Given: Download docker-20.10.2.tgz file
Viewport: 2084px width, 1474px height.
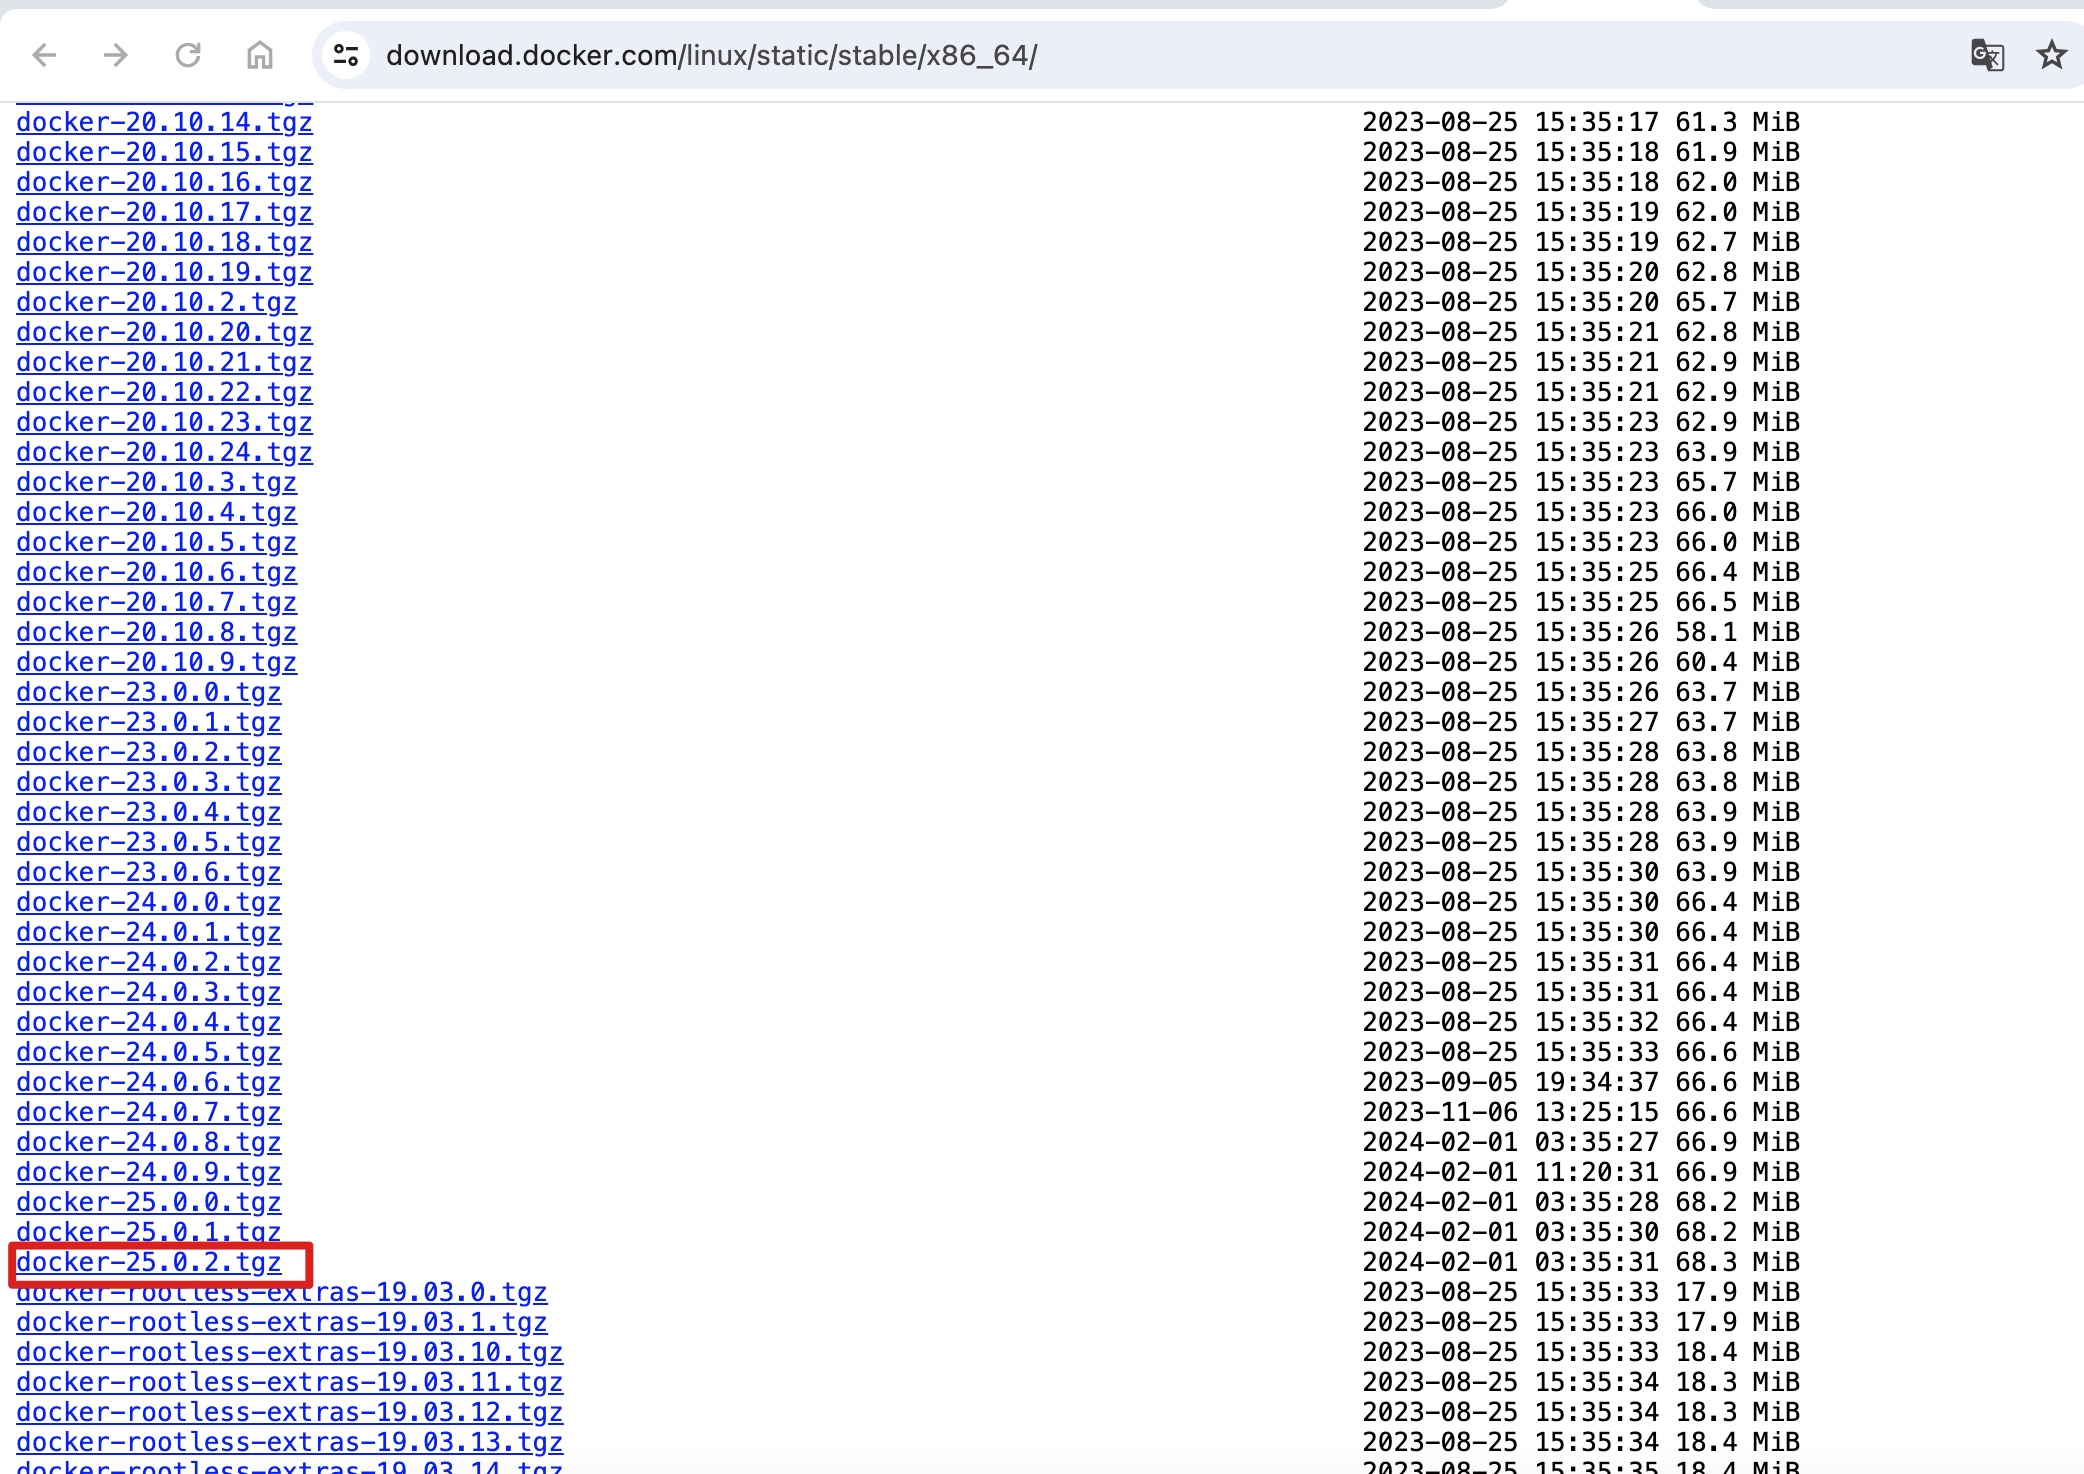Looking at the screenshot, I should pyautogui.click(x=156, y=302).
